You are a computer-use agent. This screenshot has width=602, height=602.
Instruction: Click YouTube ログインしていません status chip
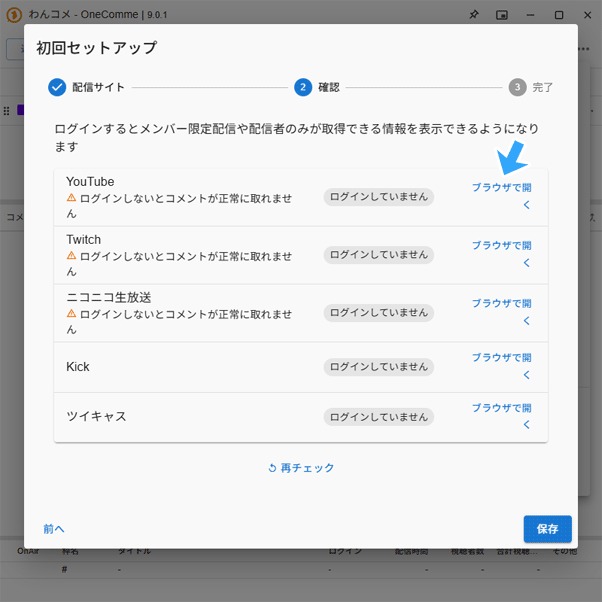[x=379, y=197]
